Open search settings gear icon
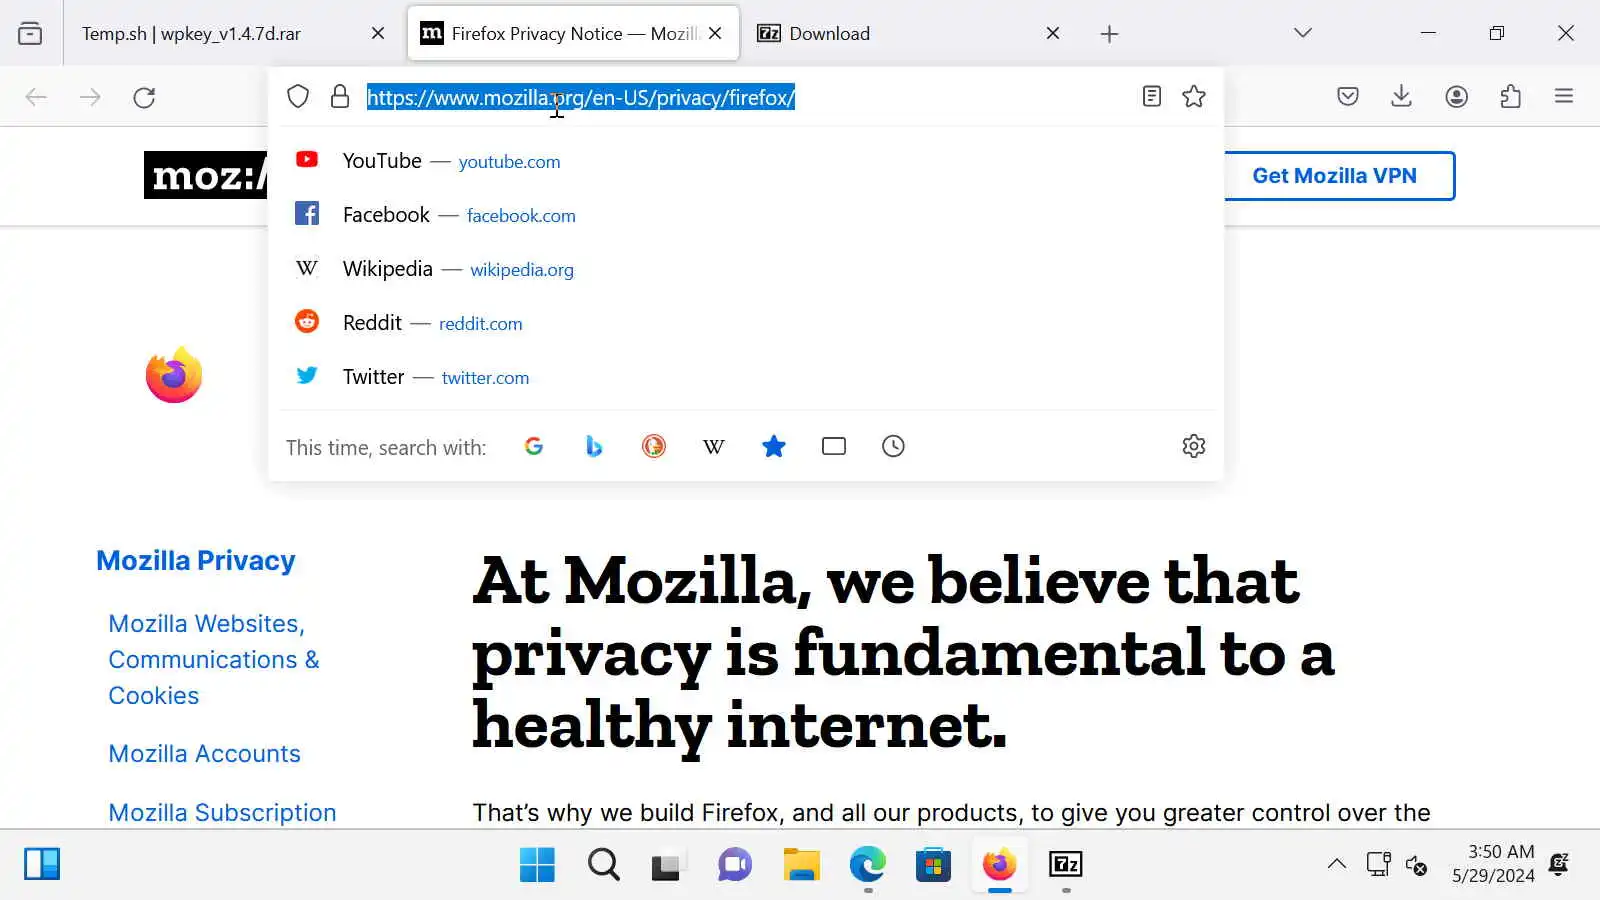Viewport: 1600px width, 900px height. (1194, 446)
